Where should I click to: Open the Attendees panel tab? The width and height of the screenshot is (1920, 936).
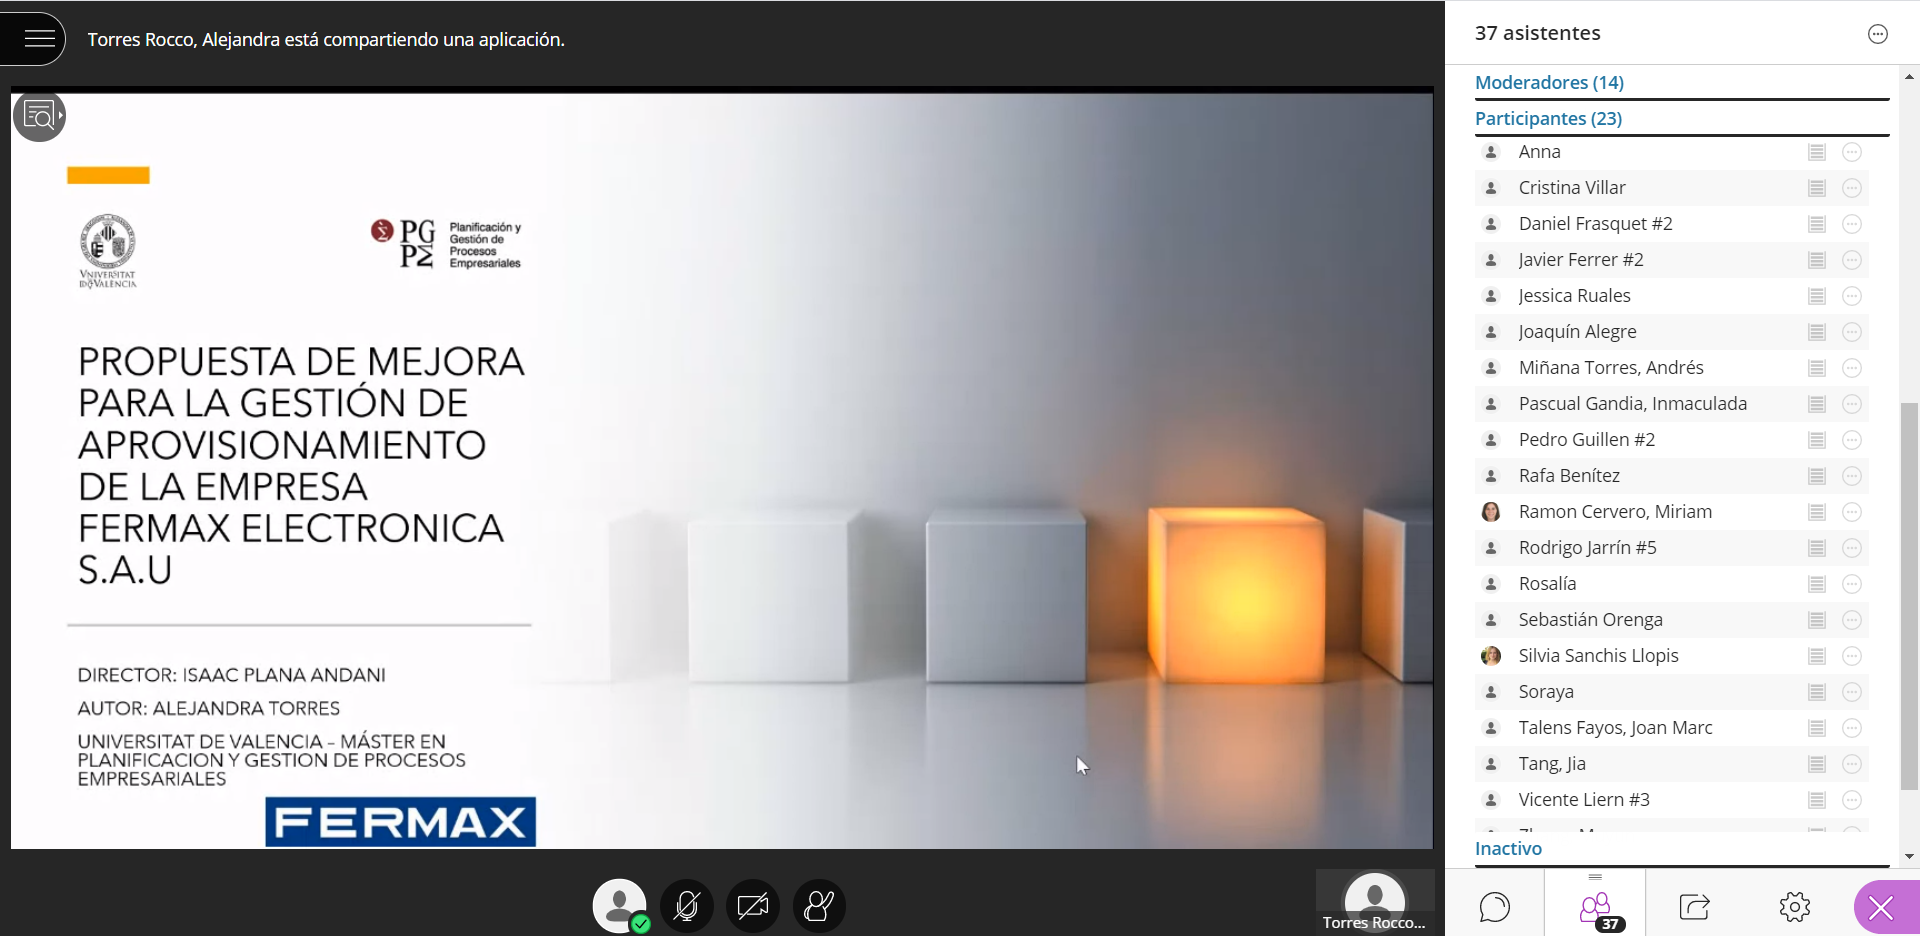(x=1595, y=906)
